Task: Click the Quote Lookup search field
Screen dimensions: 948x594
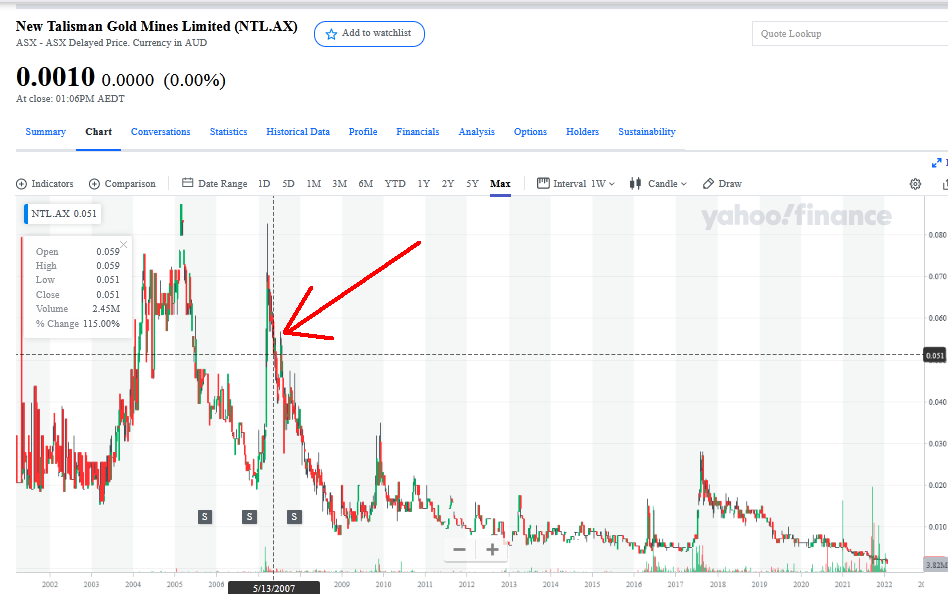Action: point(850,34)
